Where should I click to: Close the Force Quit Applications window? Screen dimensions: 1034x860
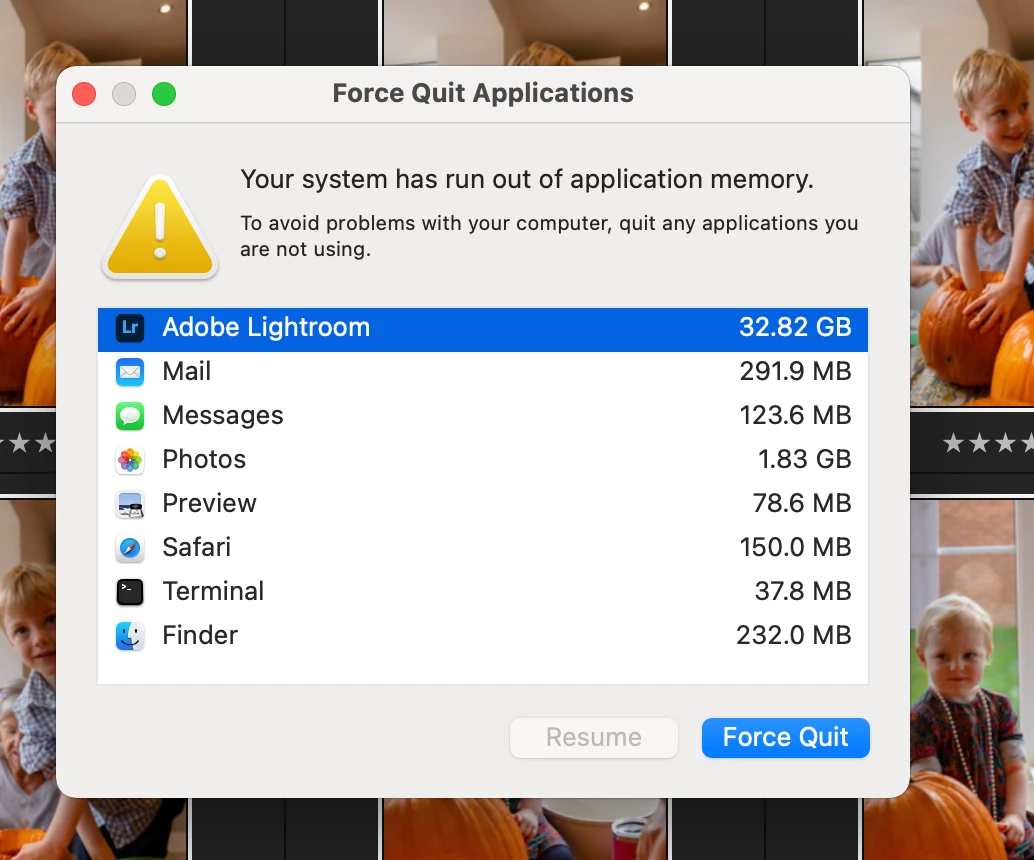pyautogui.click(x=84, y=94)
